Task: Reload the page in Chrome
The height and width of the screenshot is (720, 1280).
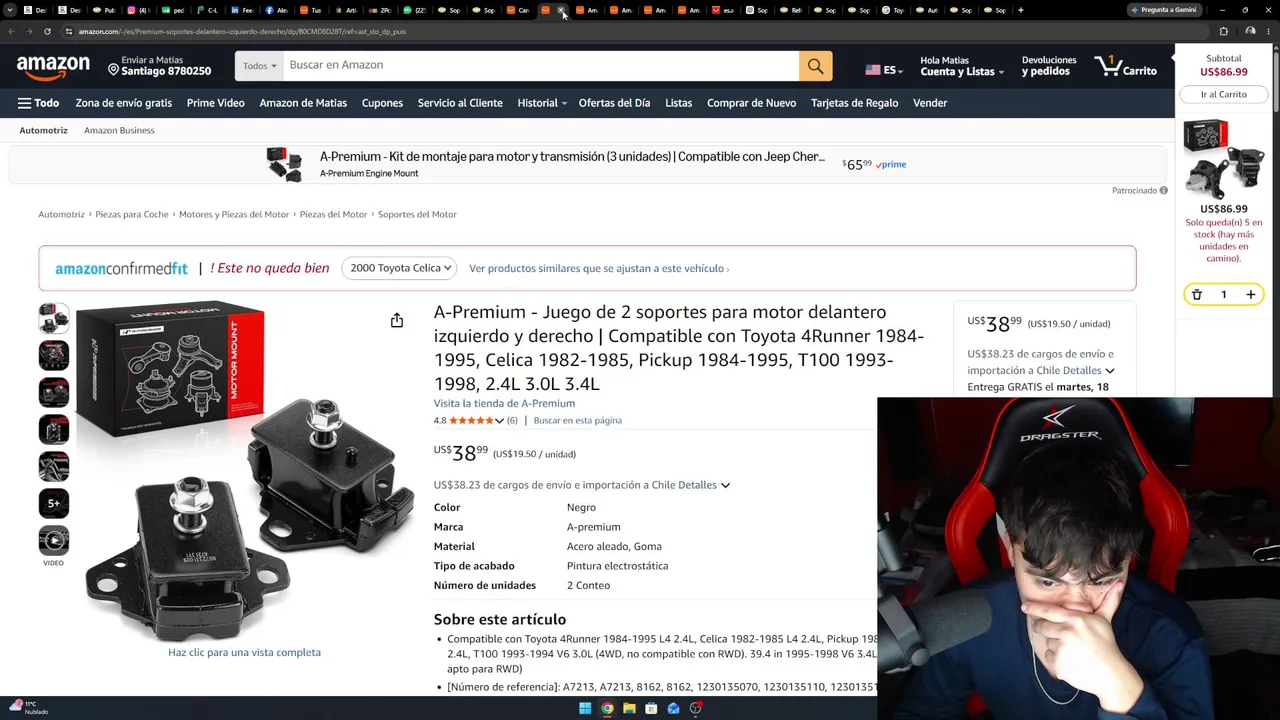Action: (x=47, y=31)
